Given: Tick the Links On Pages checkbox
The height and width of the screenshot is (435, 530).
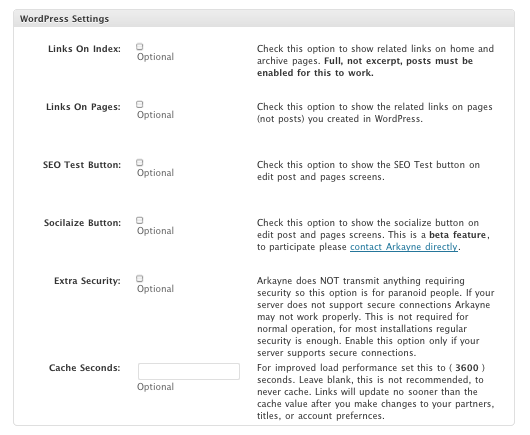Looking at the screenshot, I should [x=140, y=104].
